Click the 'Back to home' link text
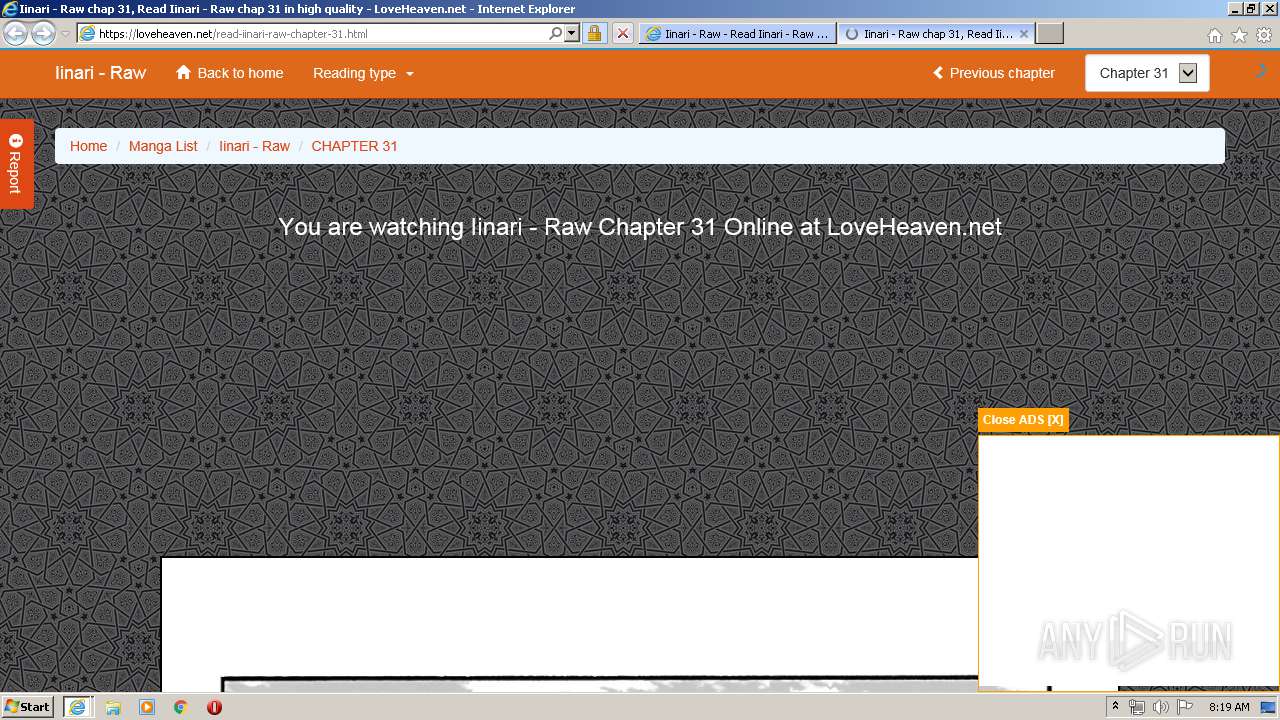Image resolution: width=1280 pixels, height=720 pixels. (x=240, y=73)
